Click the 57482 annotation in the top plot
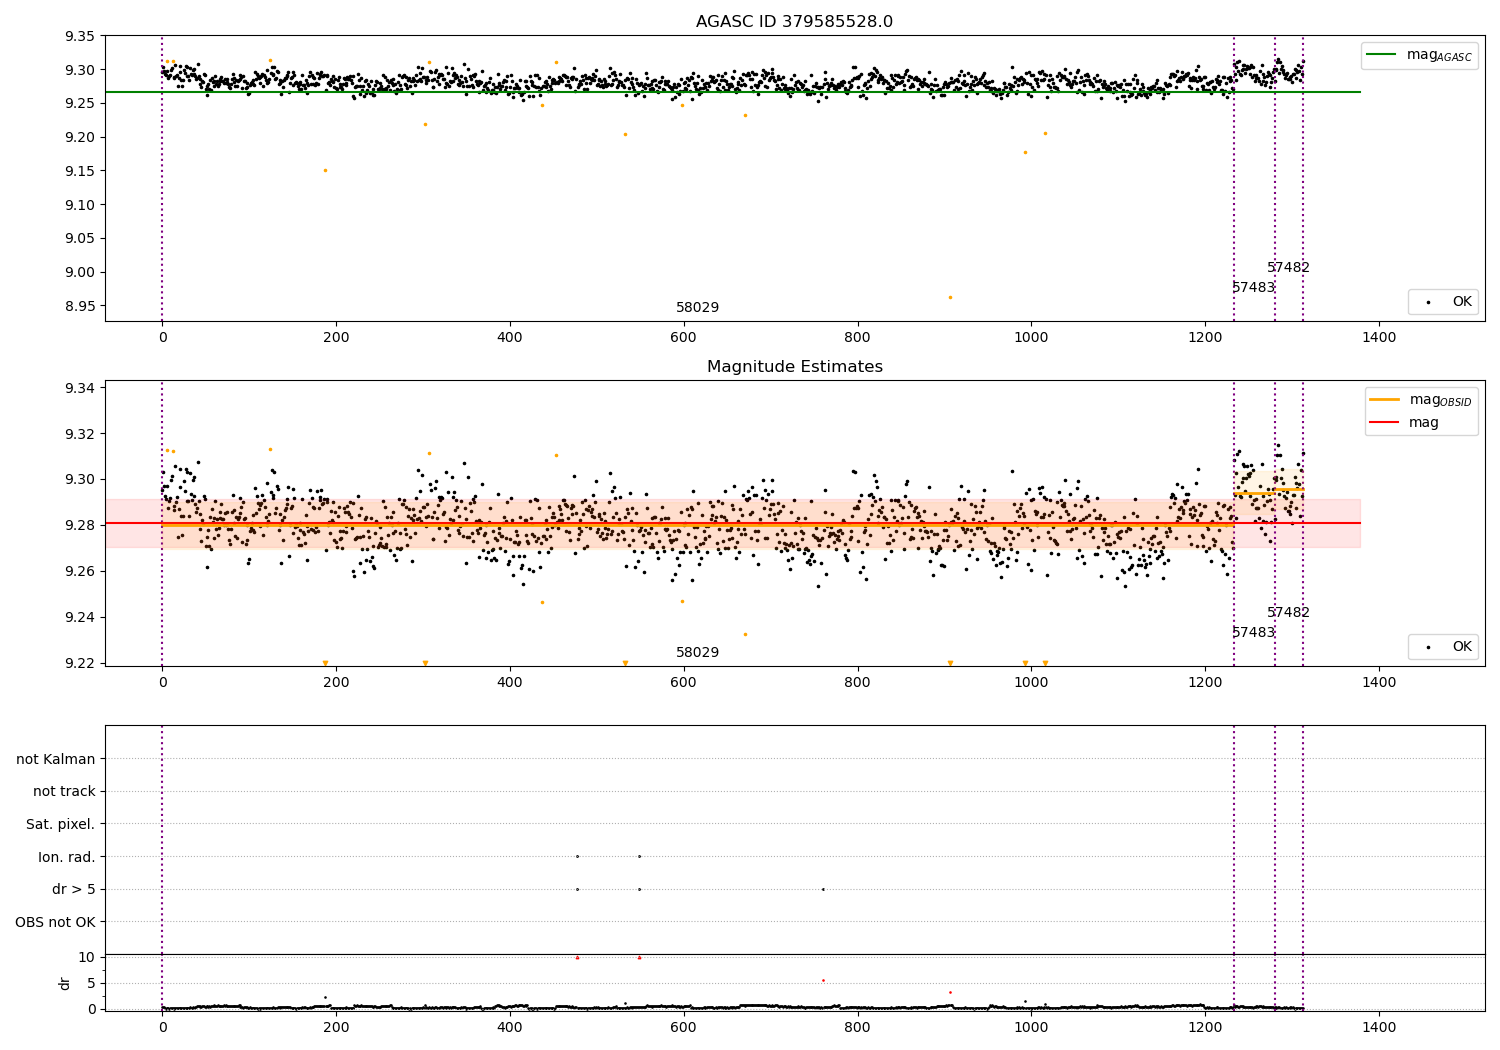This screenshot has height=1050, width=1500. click(x=1288, y=267)
